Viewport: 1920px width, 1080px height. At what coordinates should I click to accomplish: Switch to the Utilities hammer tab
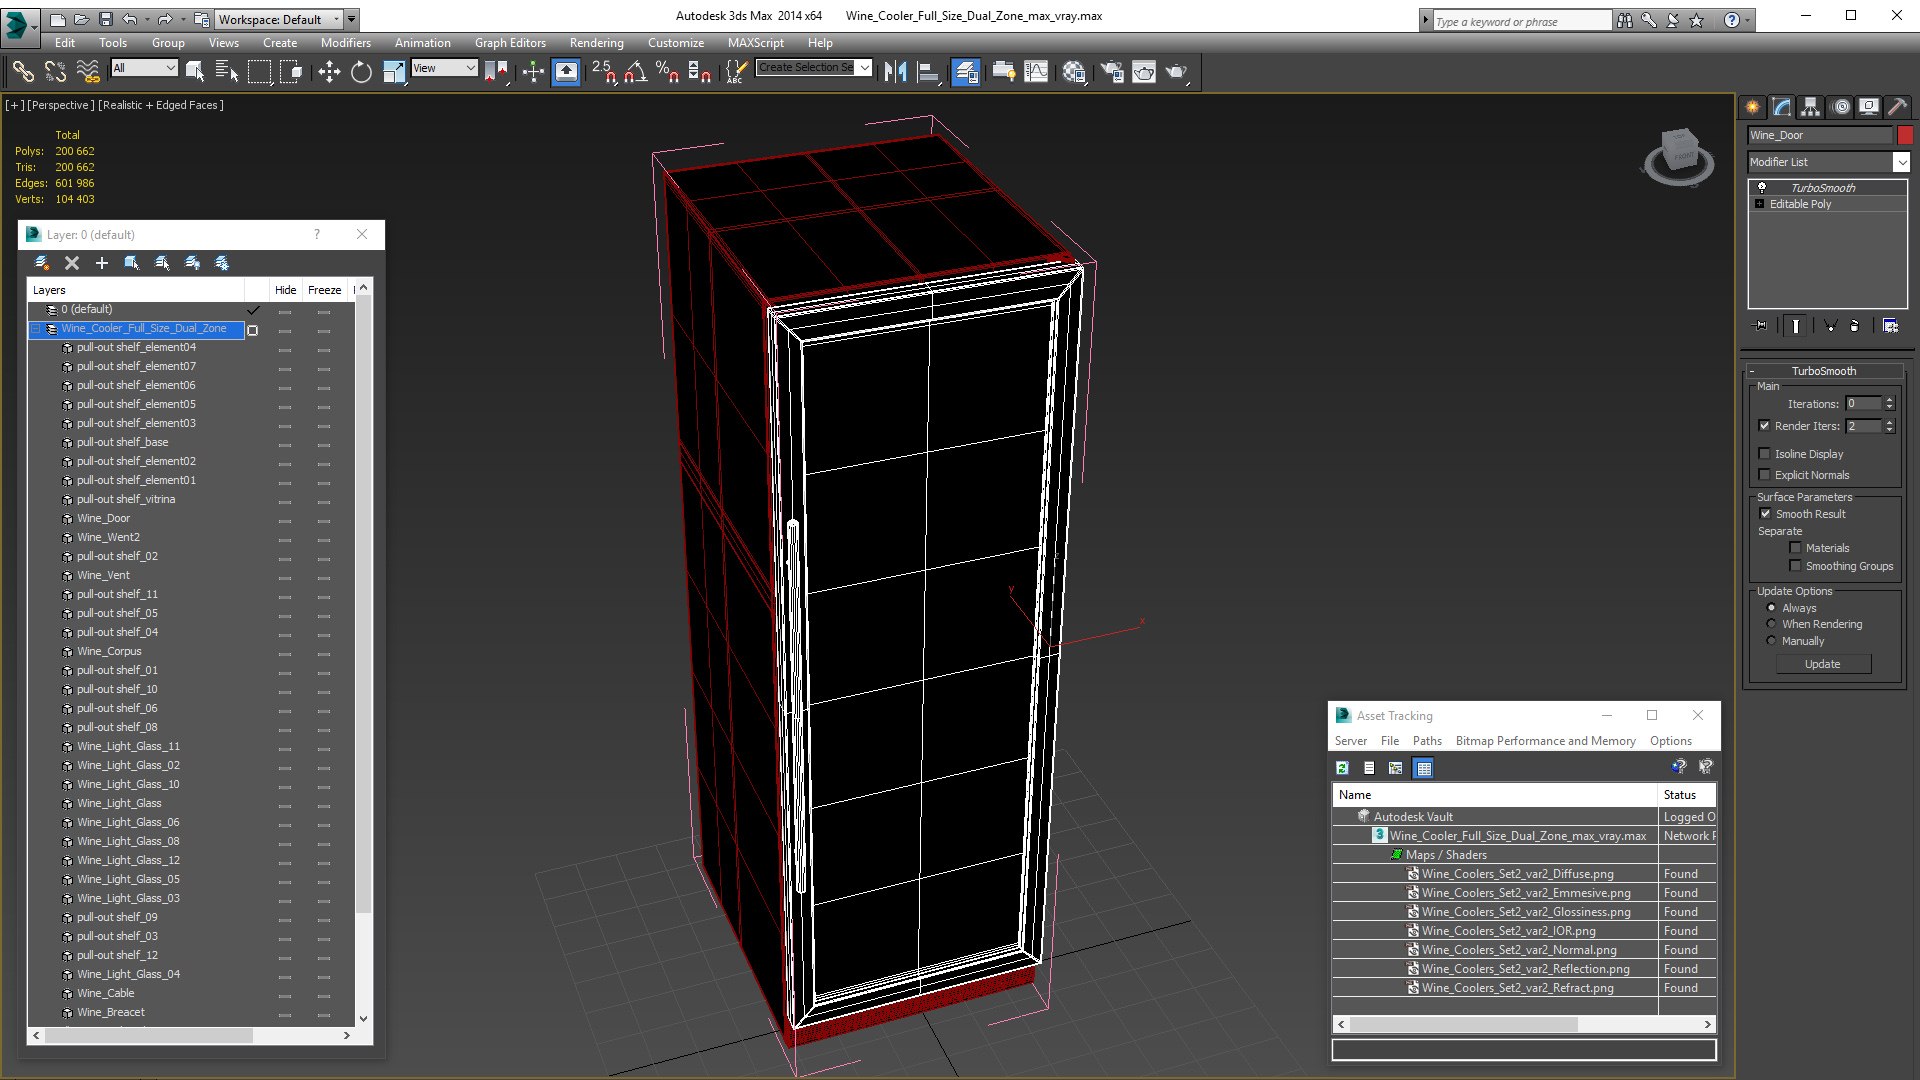click(1897, 107)
